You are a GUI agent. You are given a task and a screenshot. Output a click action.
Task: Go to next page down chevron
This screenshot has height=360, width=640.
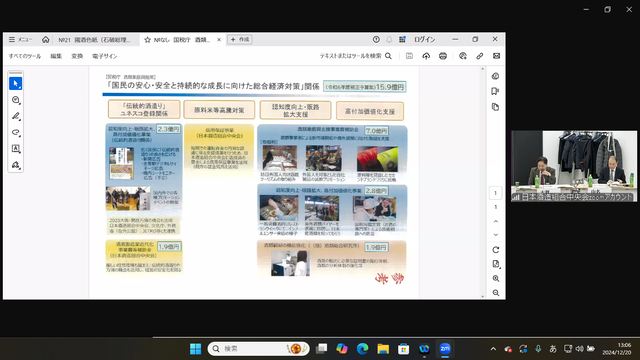(x=496, y=235)
